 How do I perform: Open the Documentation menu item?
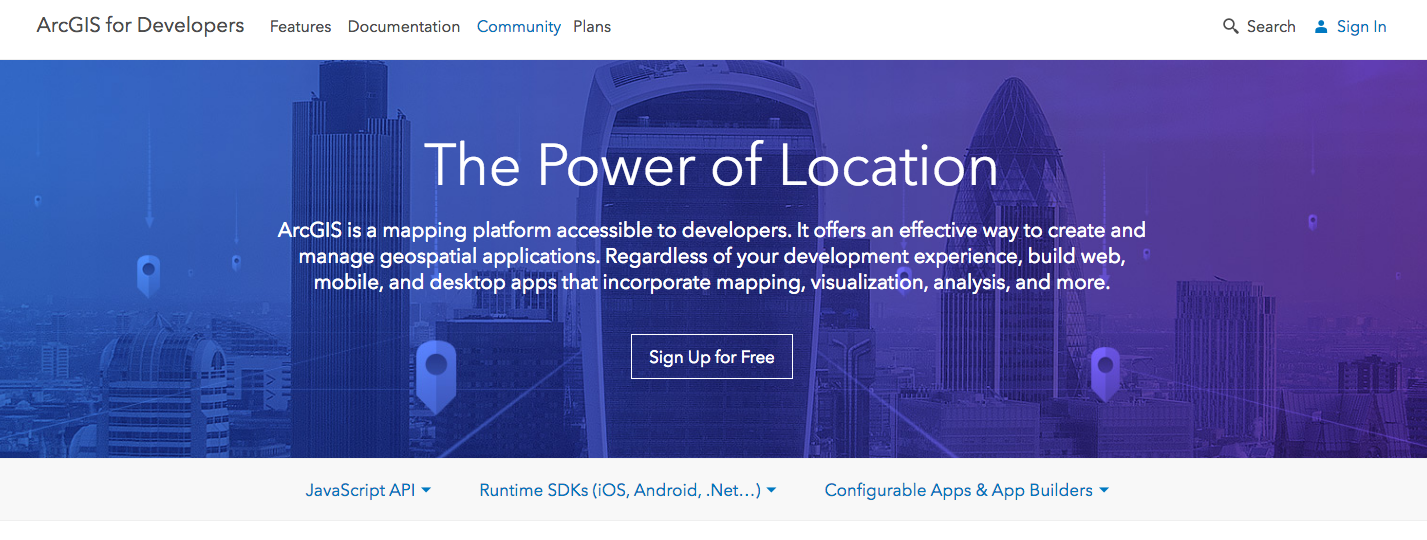click(404, 27)
